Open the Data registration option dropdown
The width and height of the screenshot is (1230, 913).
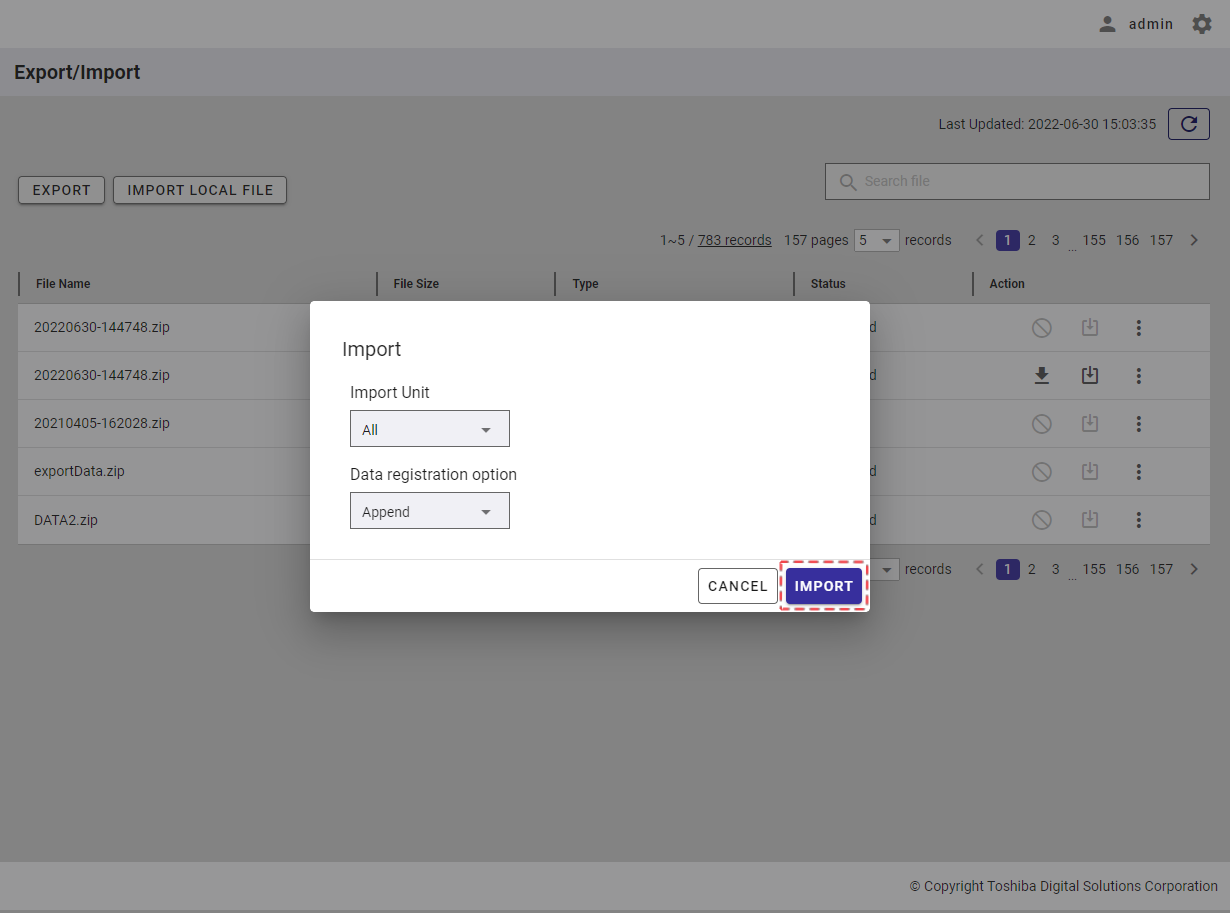[429, 511]
